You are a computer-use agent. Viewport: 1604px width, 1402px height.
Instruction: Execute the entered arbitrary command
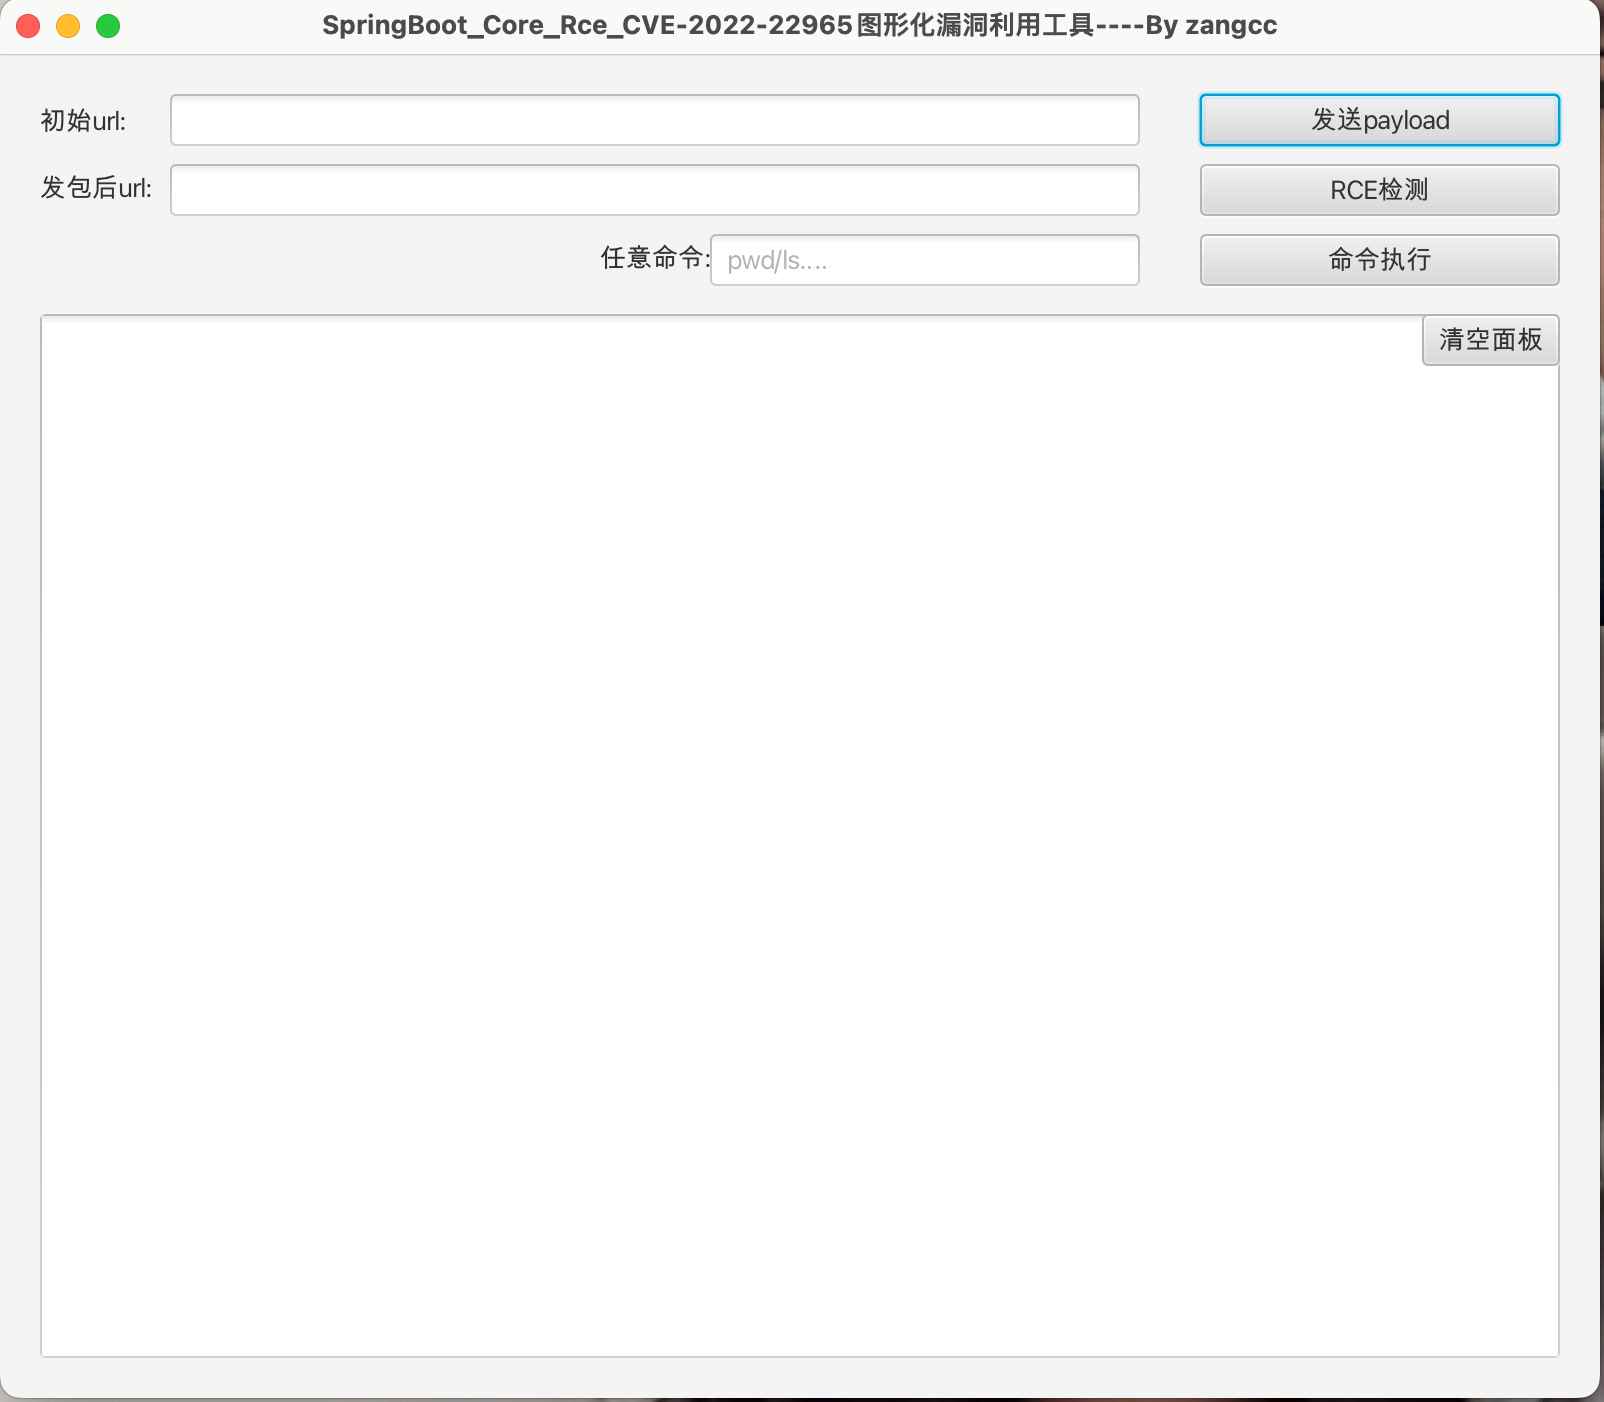click(1379, 259)
